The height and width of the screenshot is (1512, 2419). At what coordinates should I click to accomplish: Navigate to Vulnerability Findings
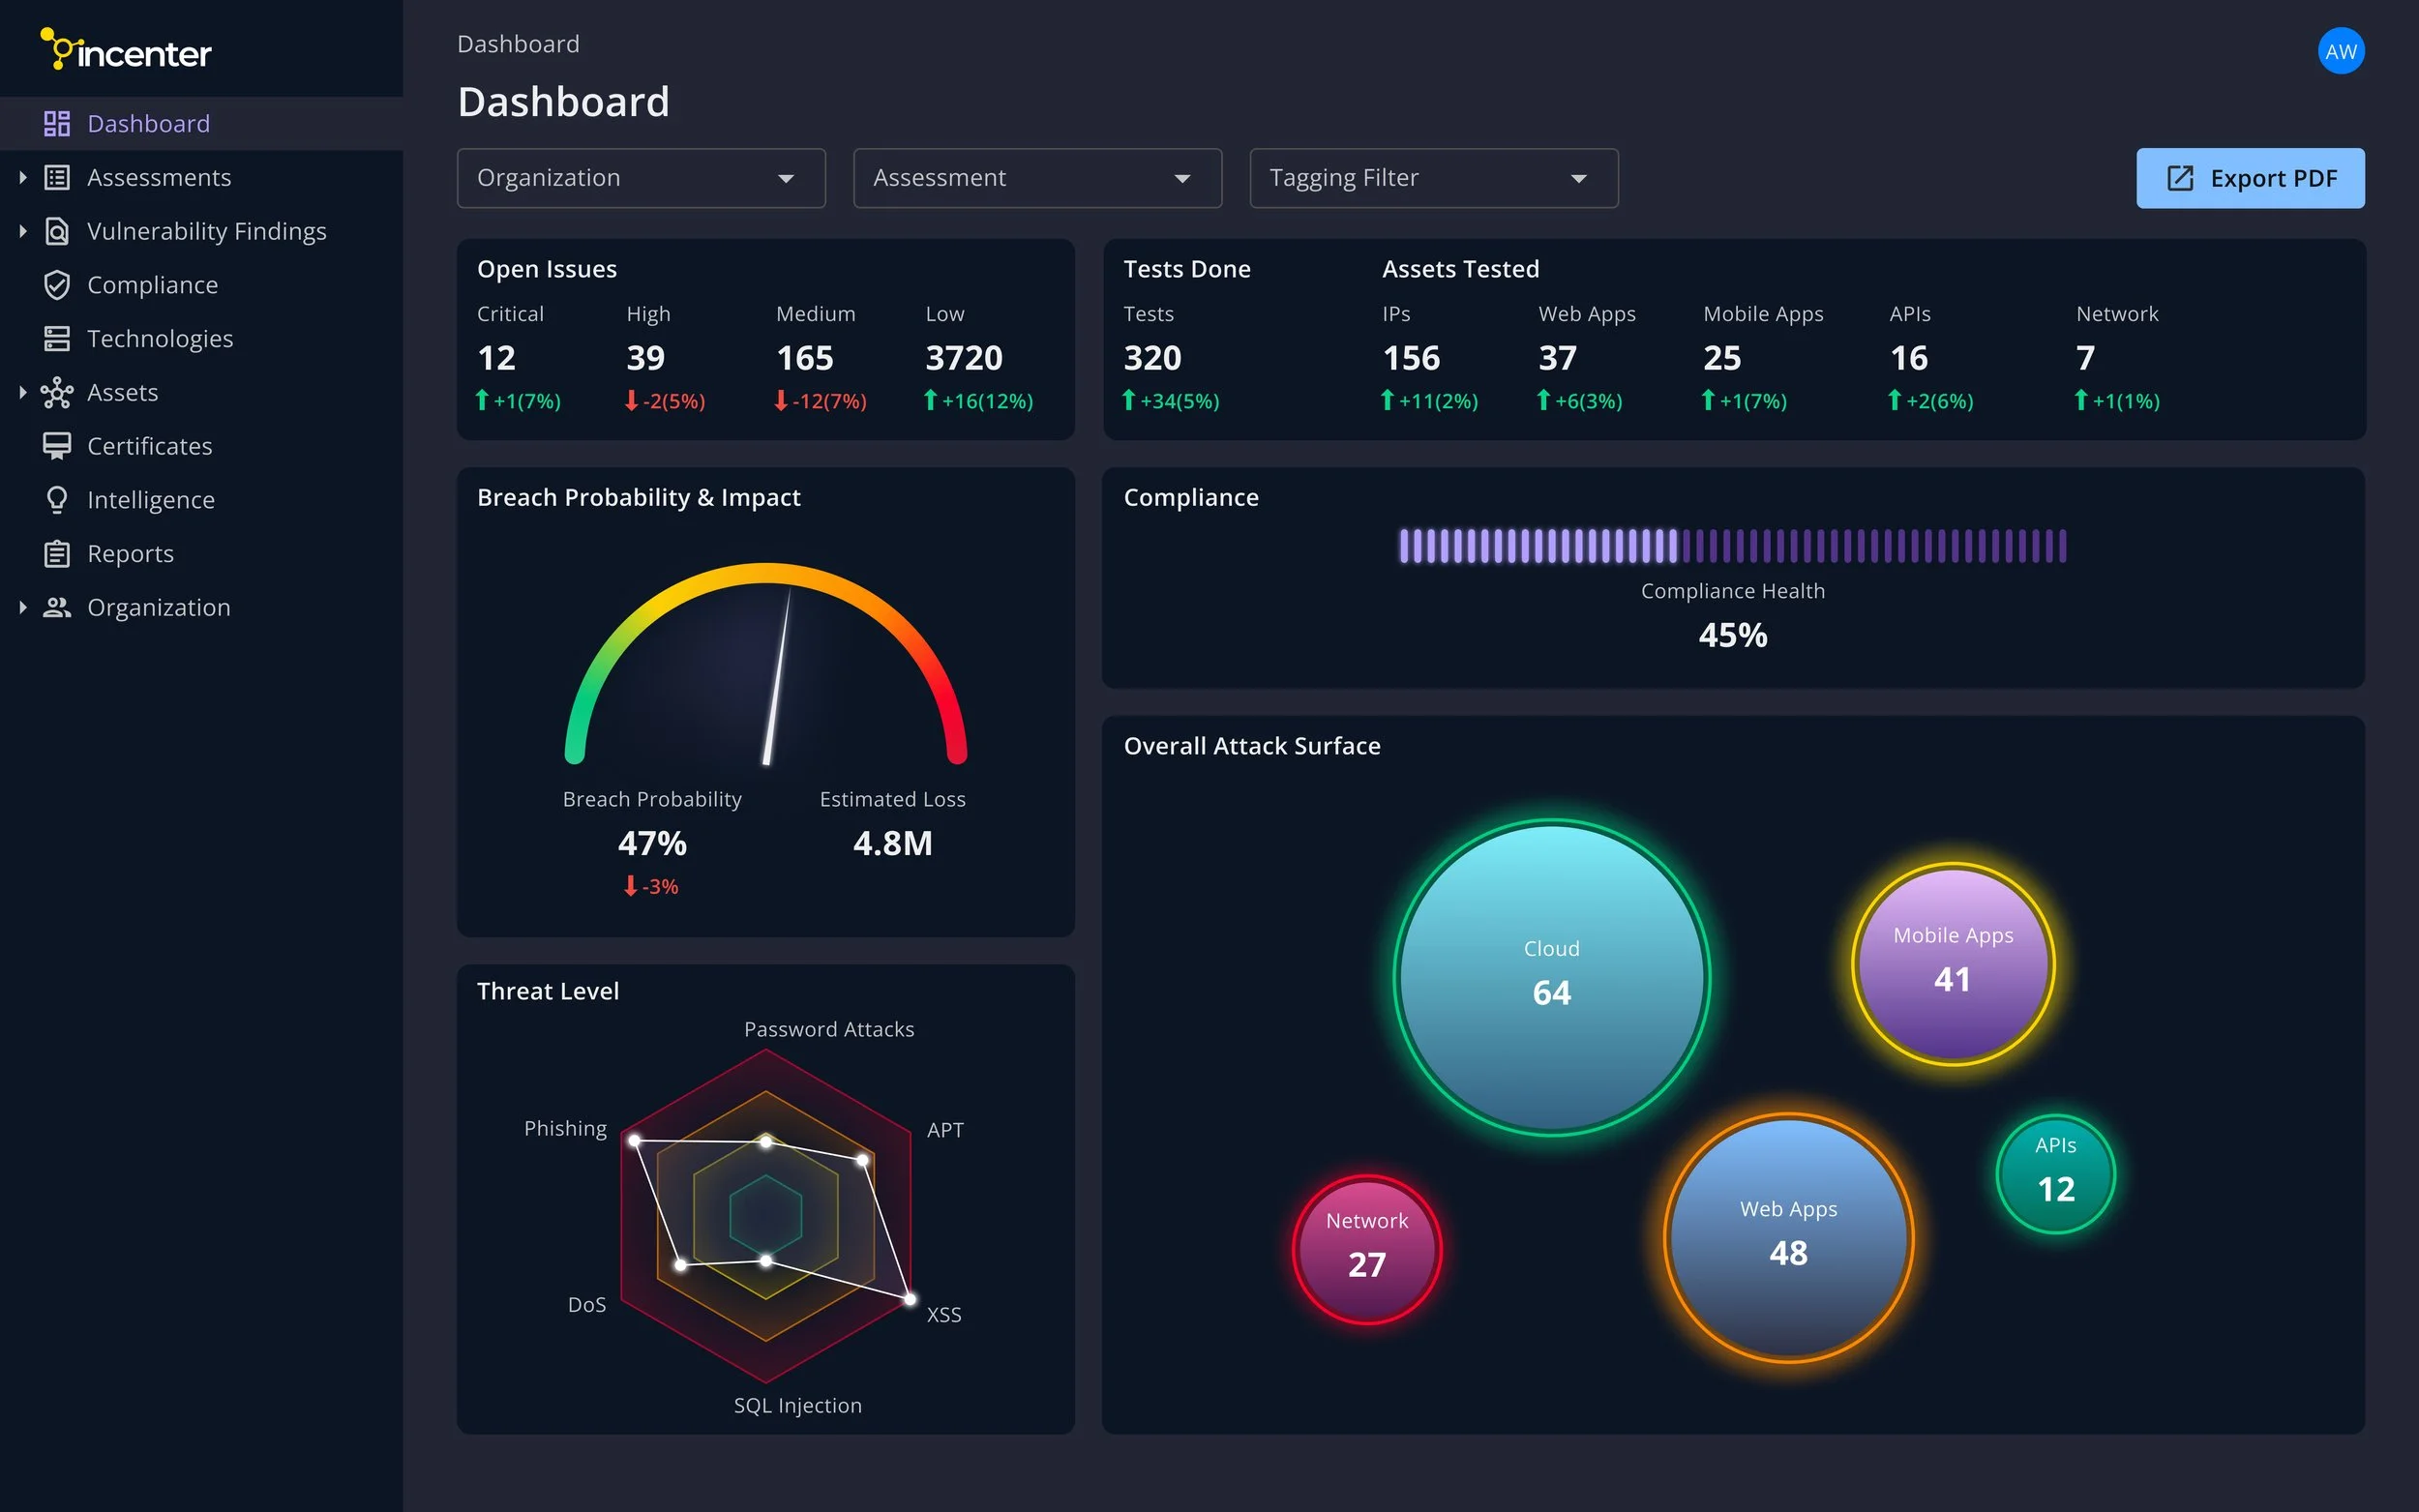click(x=207, y=230)
